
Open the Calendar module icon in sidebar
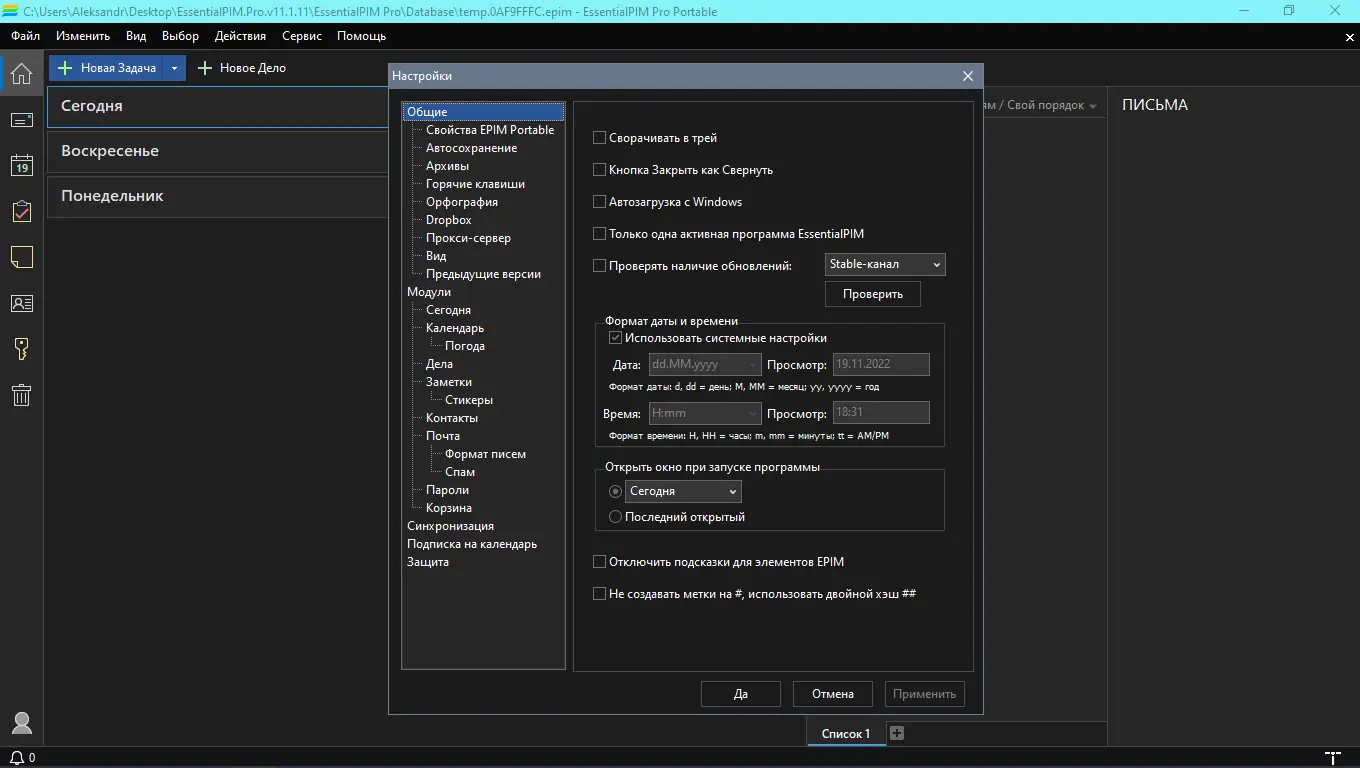[x=21, y=166]
